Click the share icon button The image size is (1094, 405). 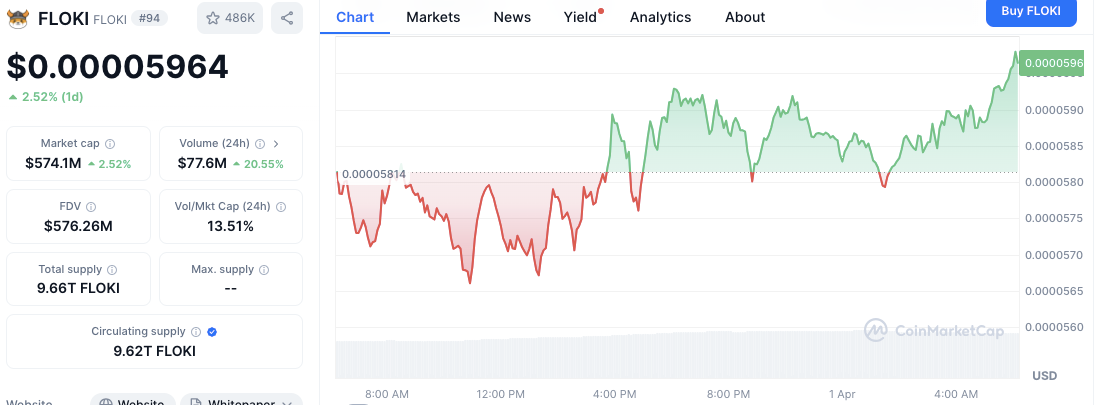click(287, 18)
